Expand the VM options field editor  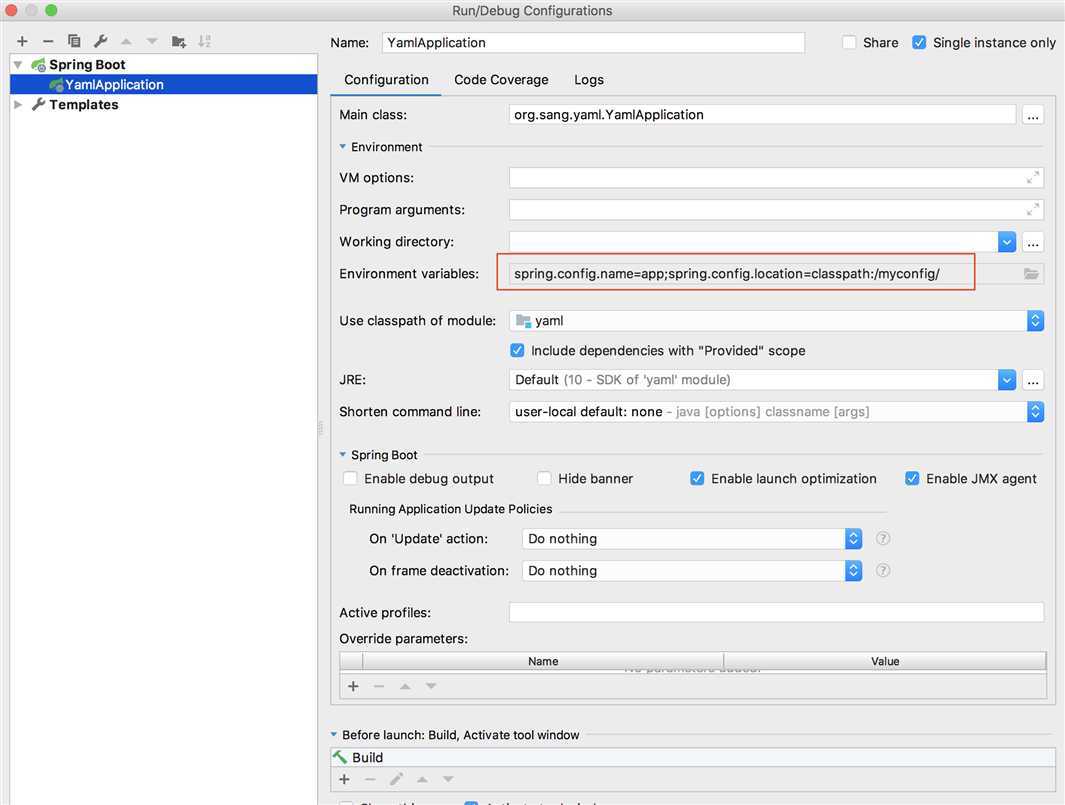pos(1032,177)
